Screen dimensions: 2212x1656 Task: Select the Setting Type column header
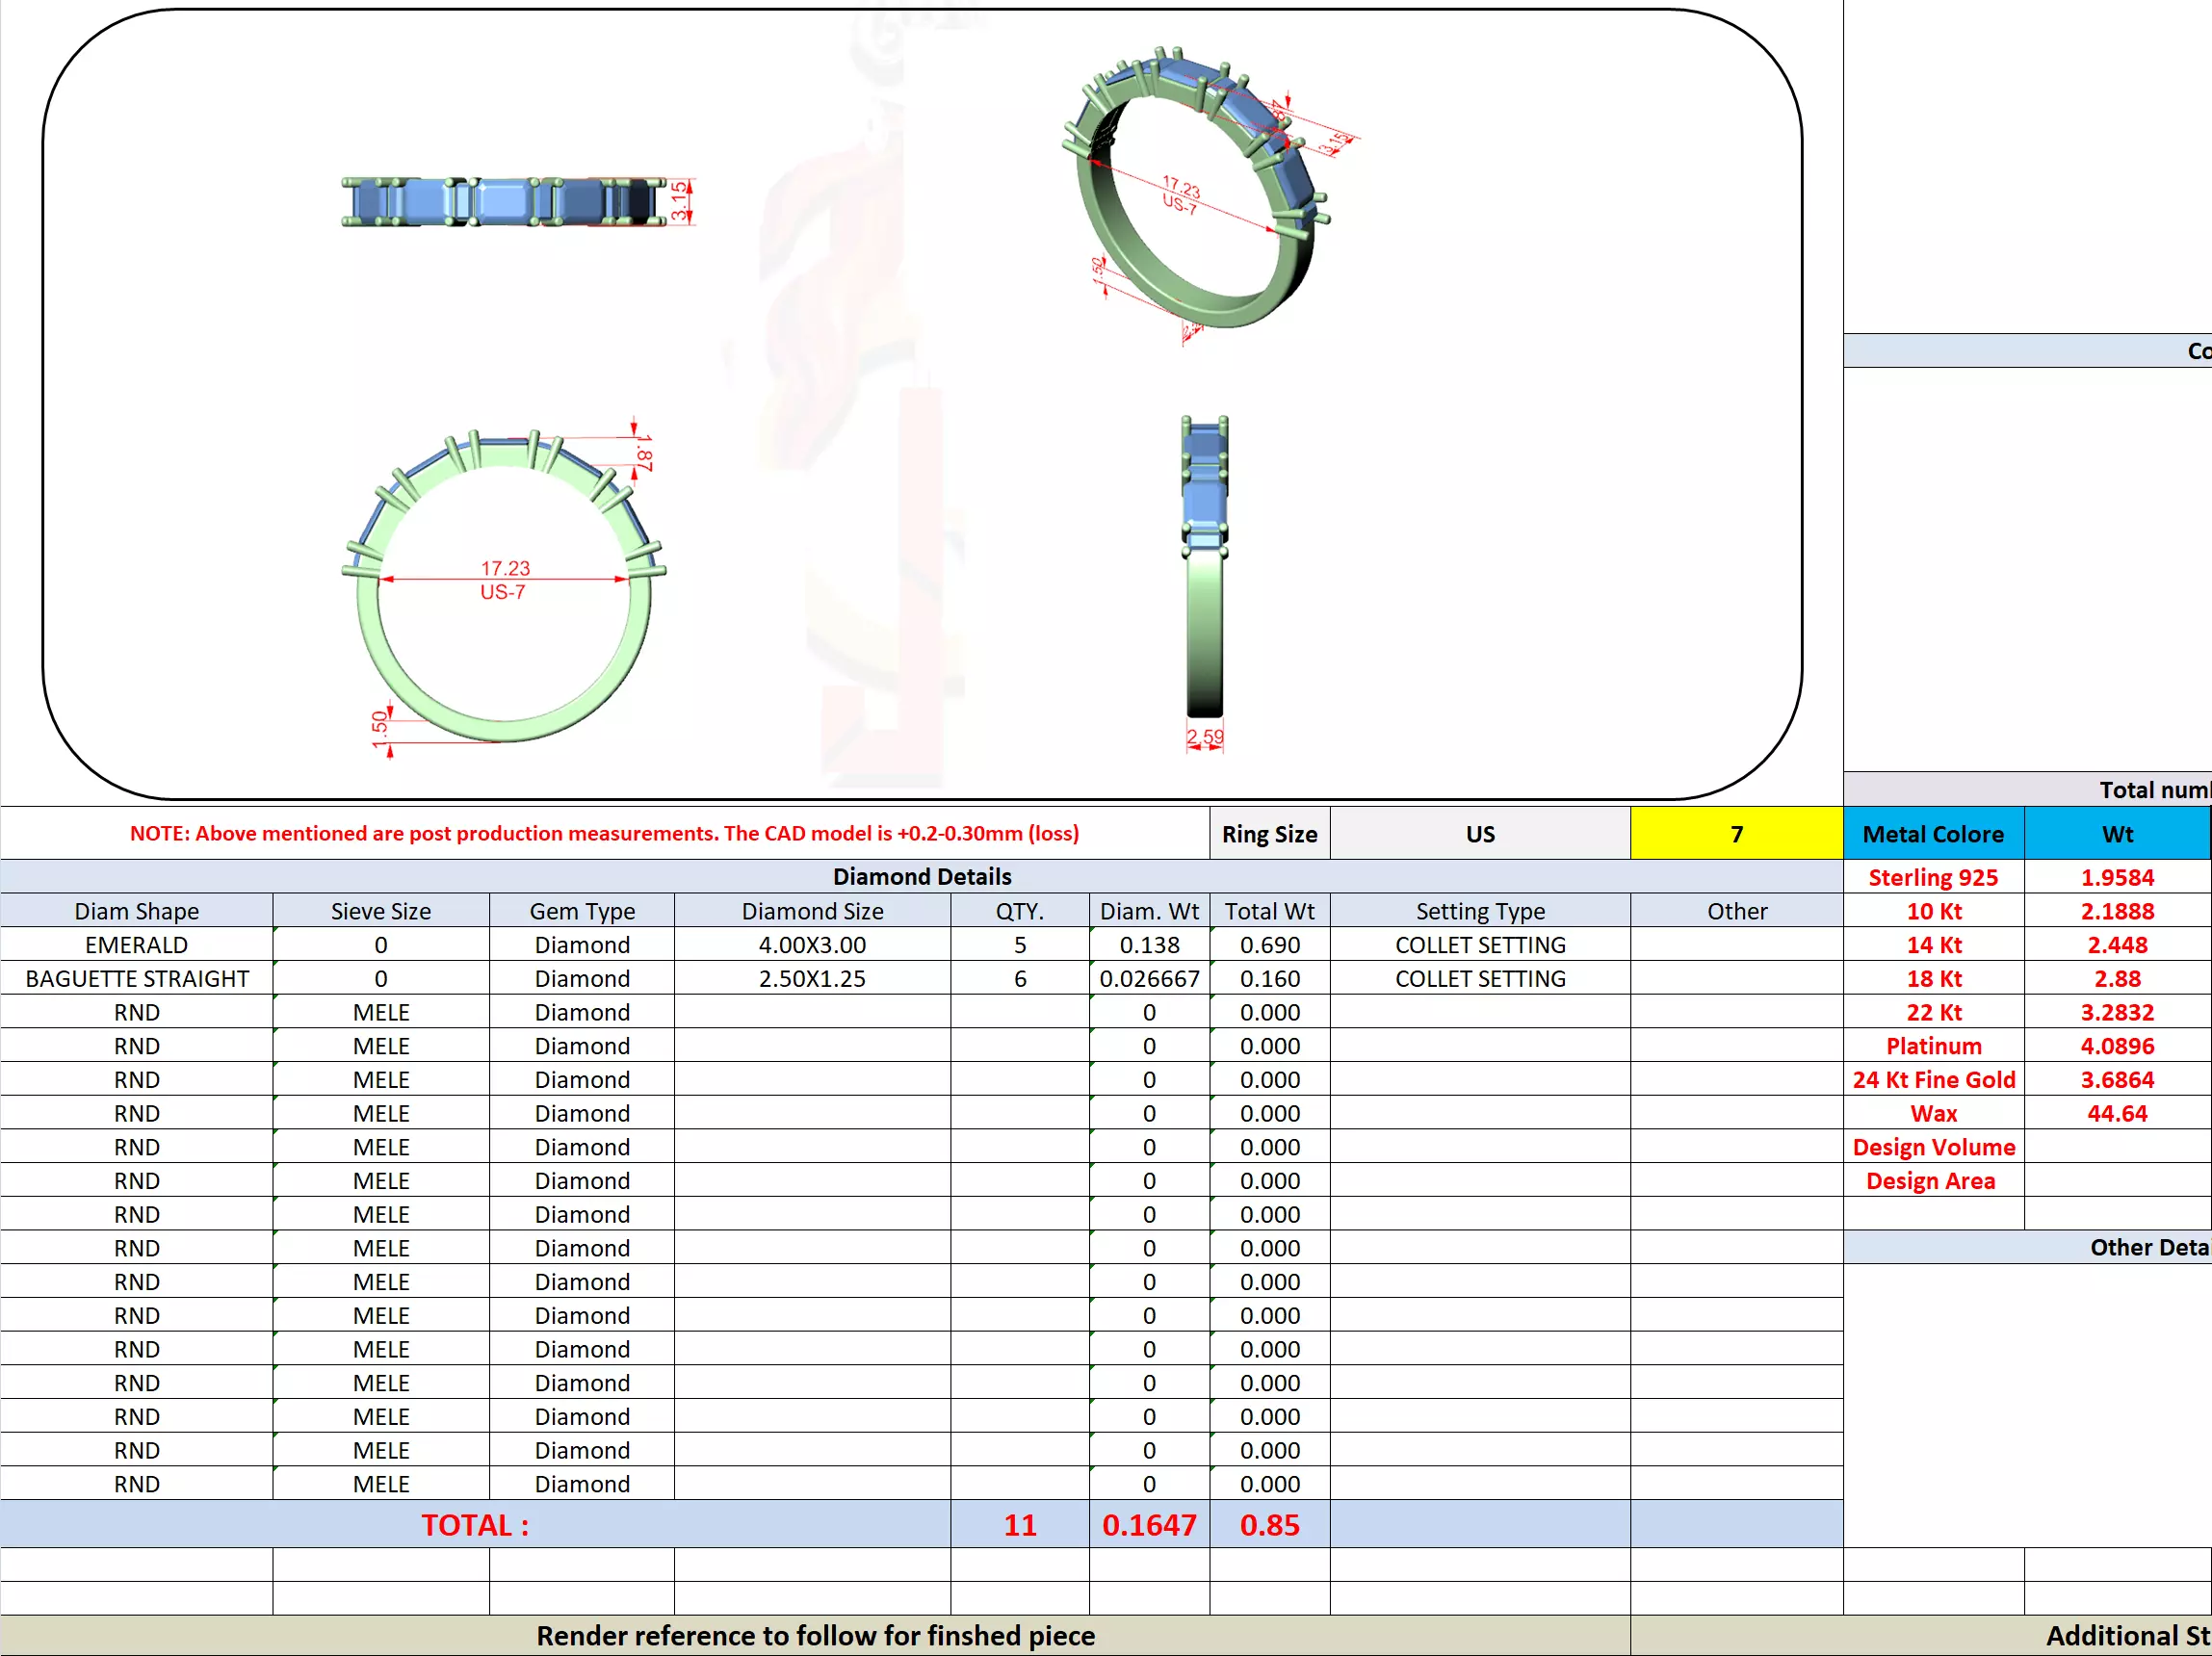1479,911
